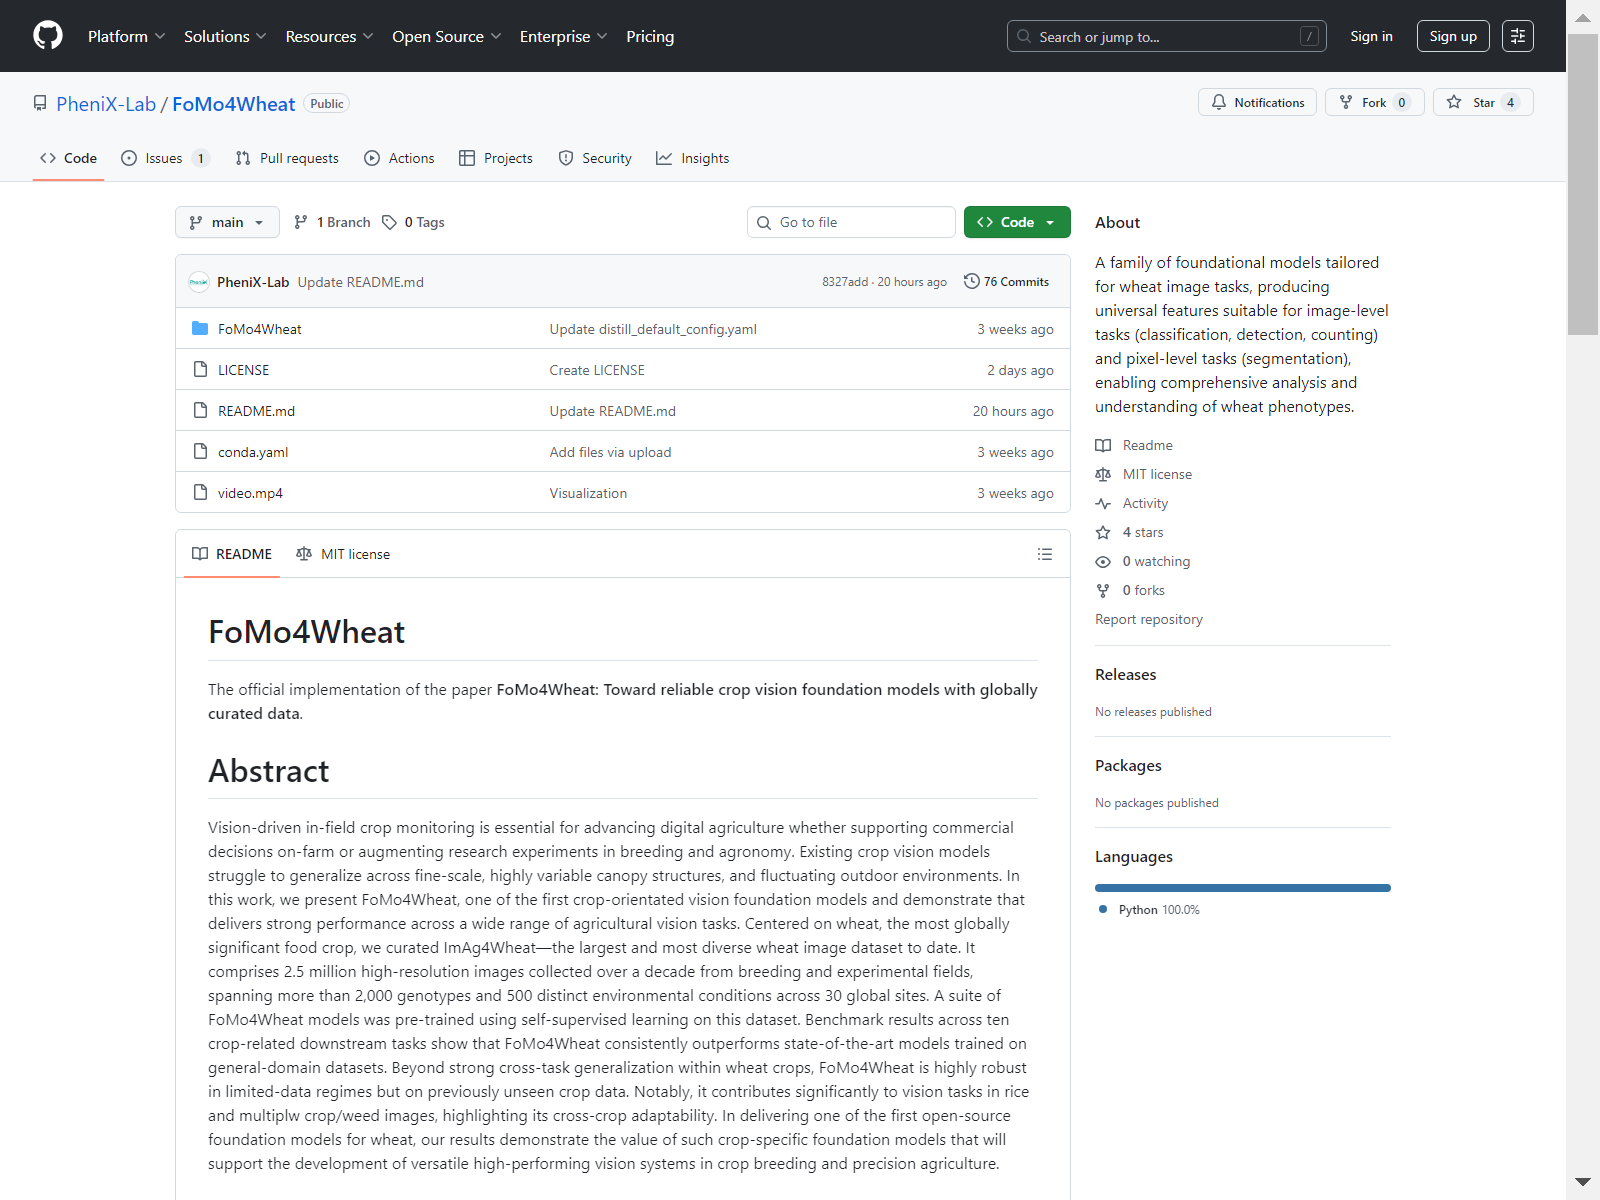Open the video.mp4 file name
This screenshot has height=1200, width=1600.
click(250, 493)
